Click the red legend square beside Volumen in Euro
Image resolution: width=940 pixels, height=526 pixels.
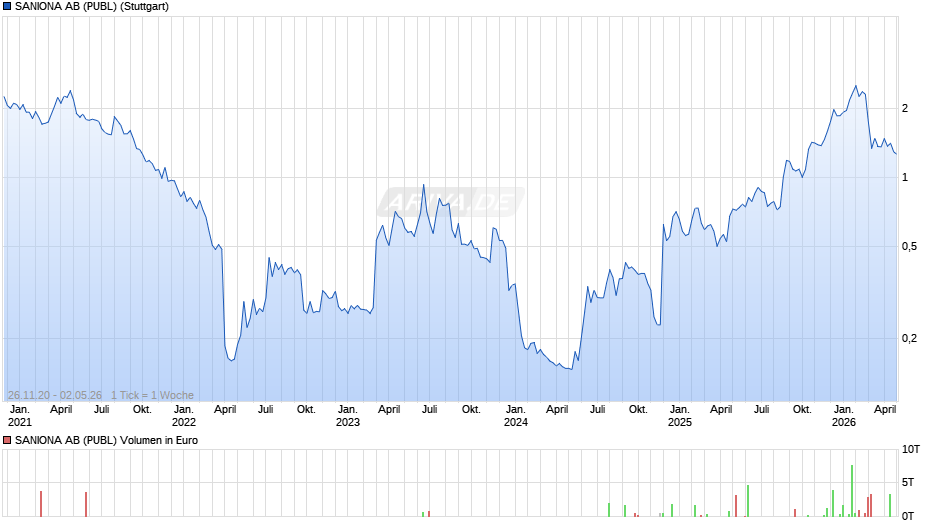pos(7,440)
